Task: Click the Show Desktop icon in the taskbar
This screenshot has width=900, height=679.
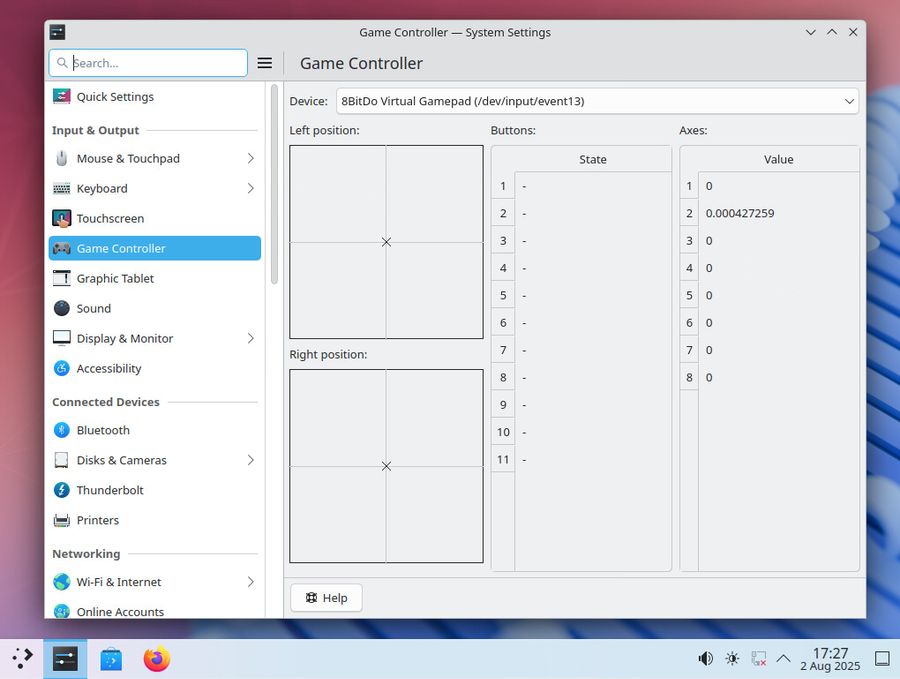Action: [x=882, y=658]
